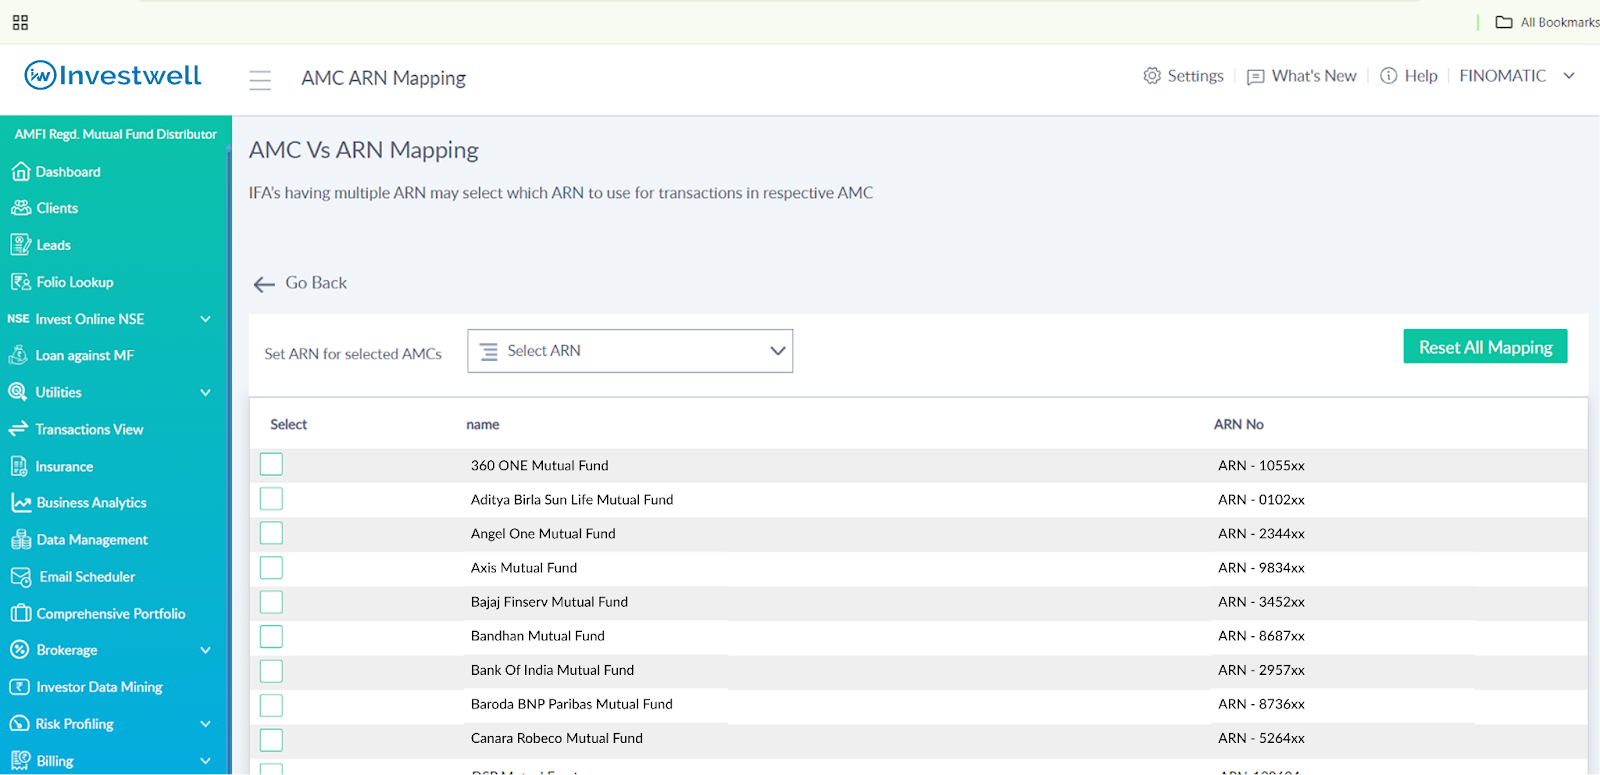Click the Insurance document icon
Image resolution: width=1600 pixels, height=775 pixels.
point(19,466)
